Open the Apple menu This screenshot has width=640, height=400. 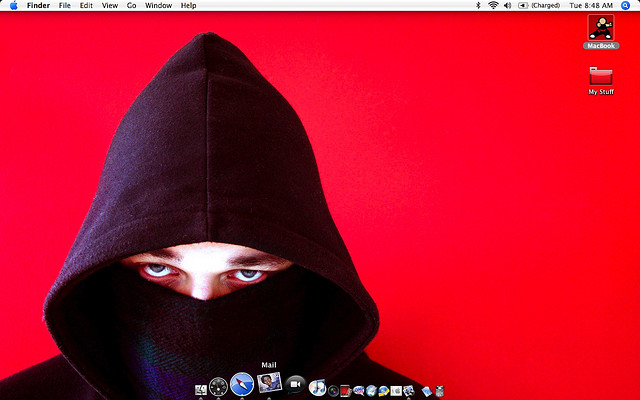click(13, 6)
